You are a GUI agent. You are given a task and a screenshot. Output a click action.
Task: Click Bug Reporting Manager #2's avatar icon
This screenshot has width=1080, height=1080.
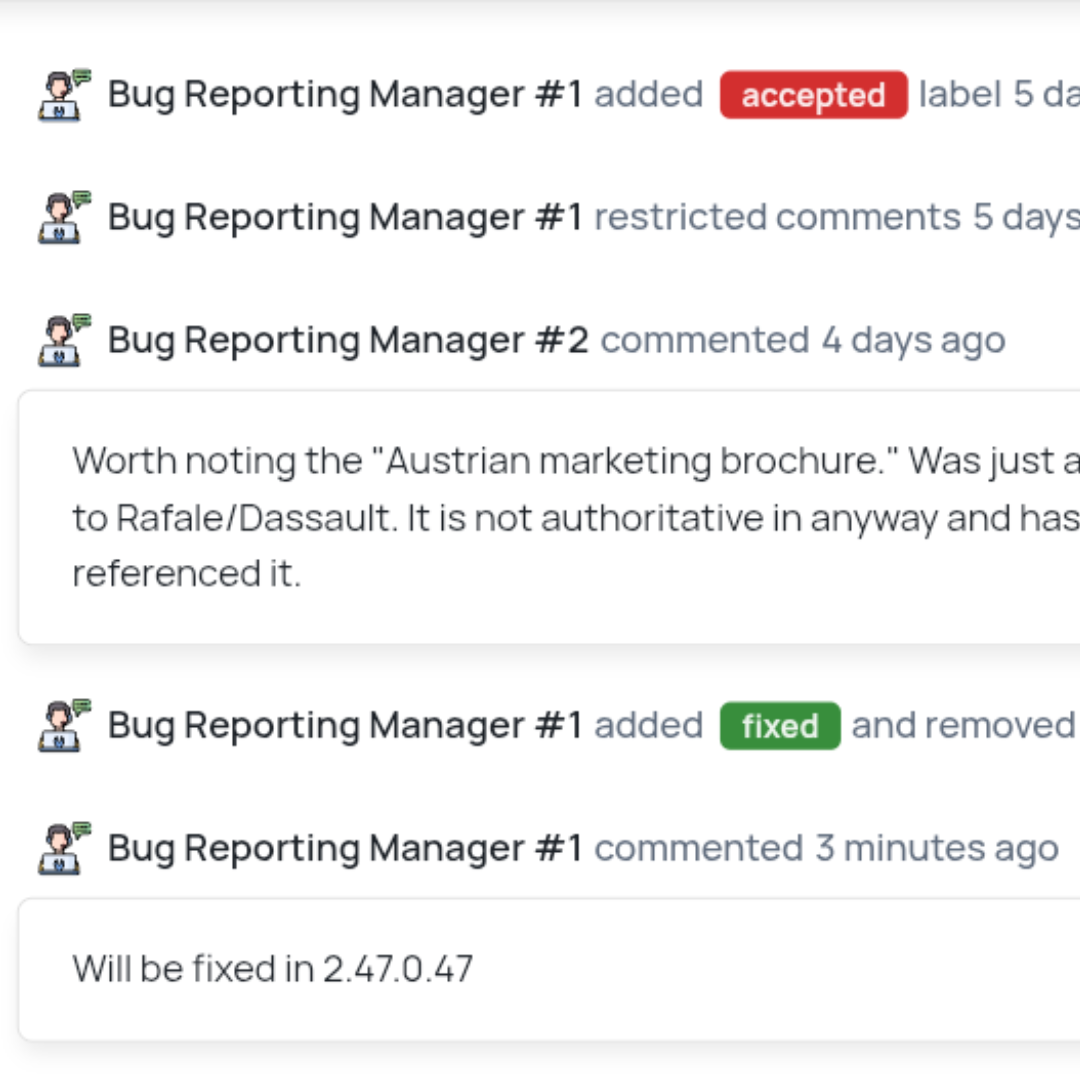point(64,340)
